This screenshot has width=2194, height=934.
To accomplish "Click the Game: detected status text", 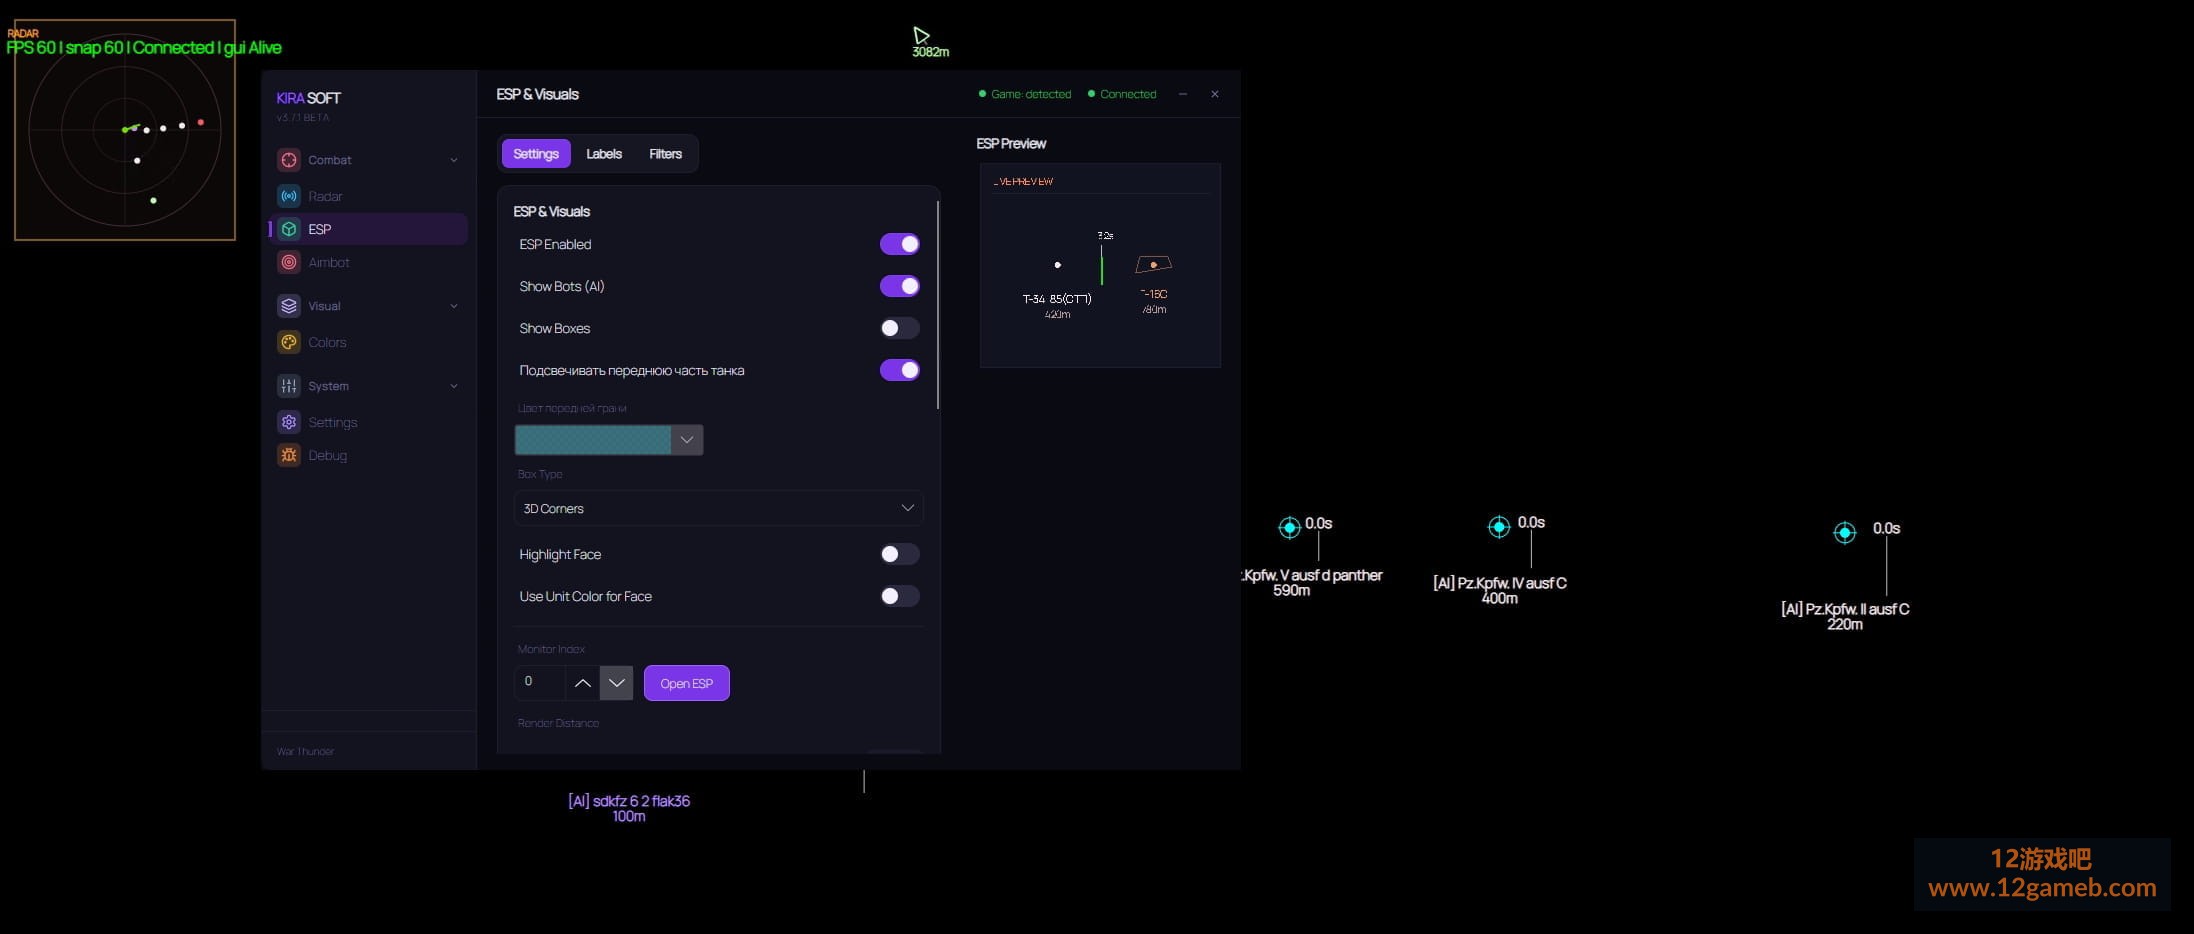I will click(x=1031, y=94).
